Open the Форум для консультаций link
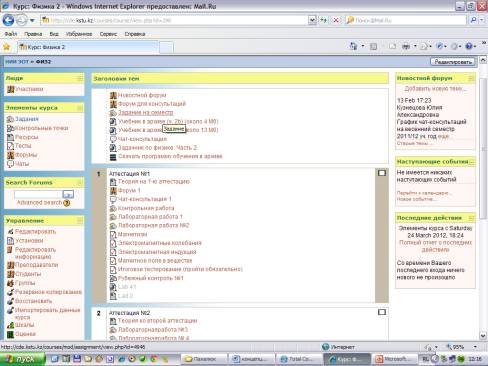The width and height of the screenshot is (488, 366). [152, 104]
